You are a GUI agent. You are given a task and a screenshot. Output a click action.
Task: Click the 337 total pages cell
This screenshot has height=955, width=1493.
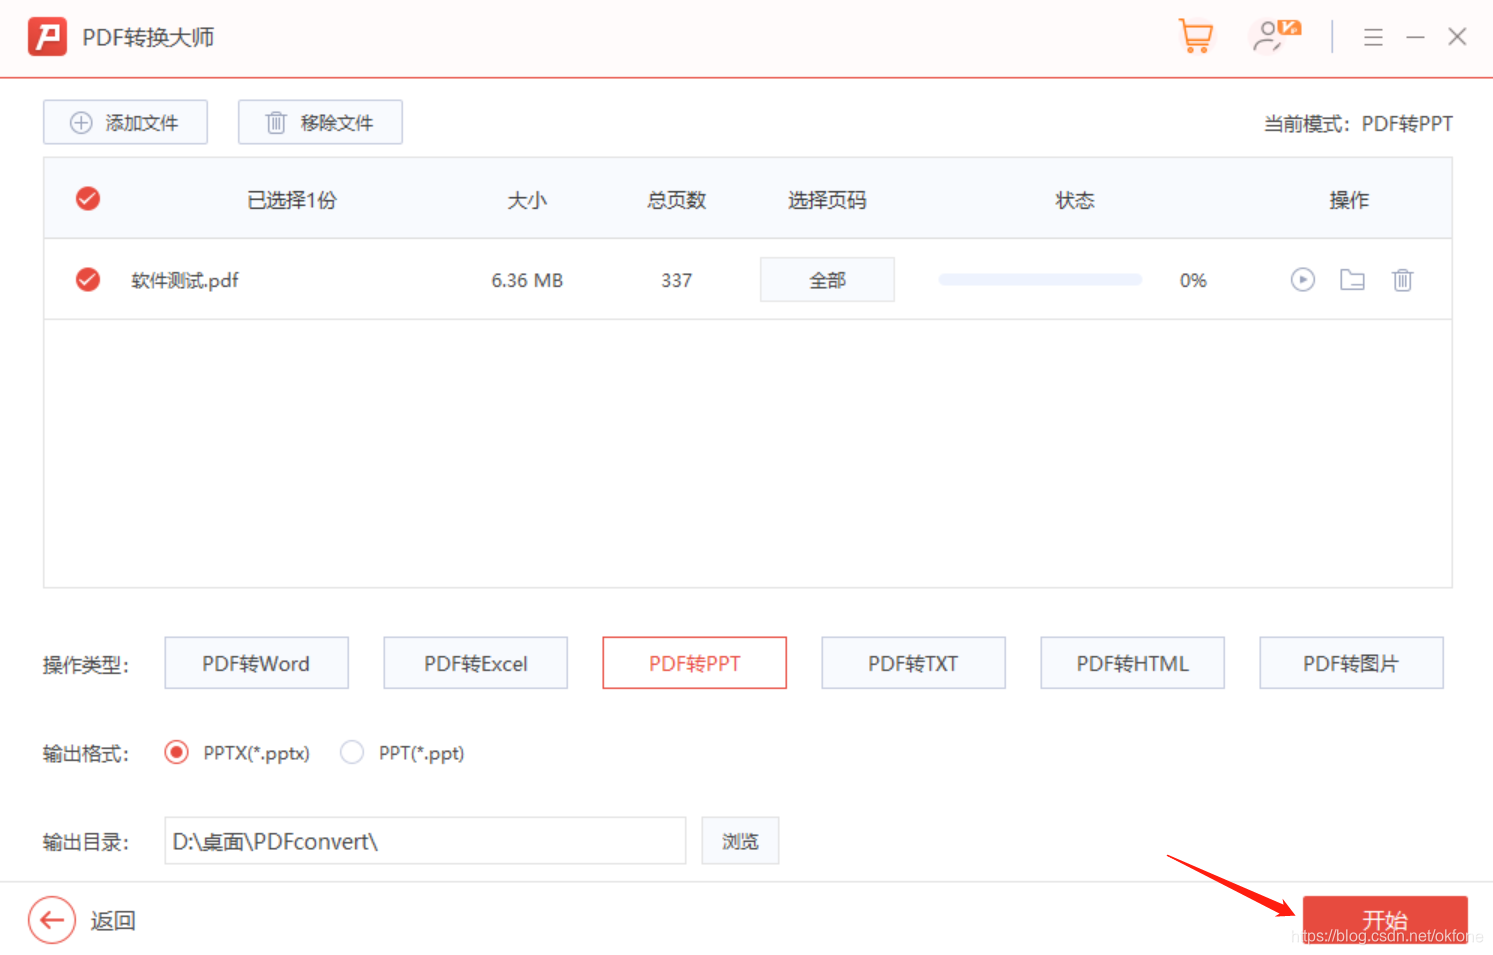click(x=676, y=281)
